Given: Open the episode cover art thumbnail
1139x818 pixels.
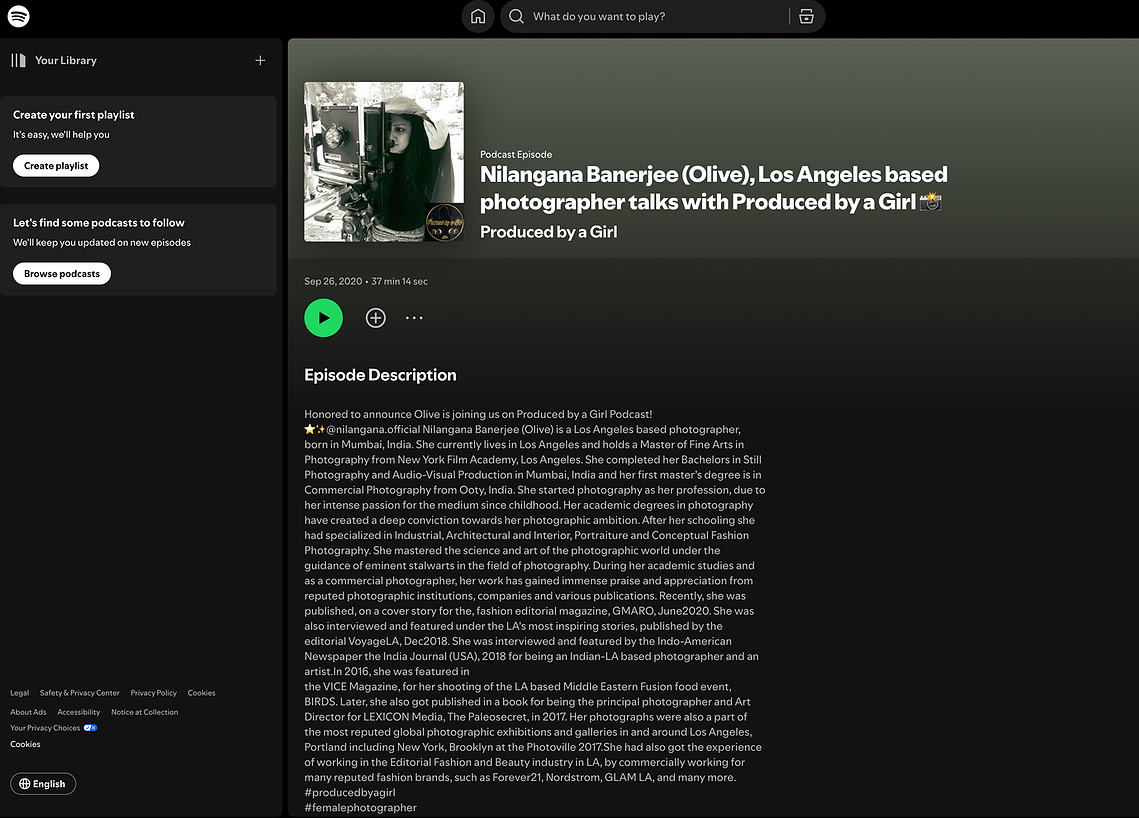Looking at the screenshot, I should click(384, 161).
